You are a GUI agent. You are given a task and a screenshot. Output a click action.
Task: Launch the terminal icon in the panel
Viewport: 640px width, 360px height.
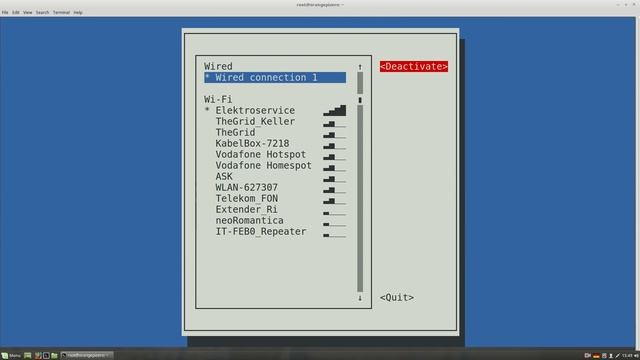tap(46, 356)
